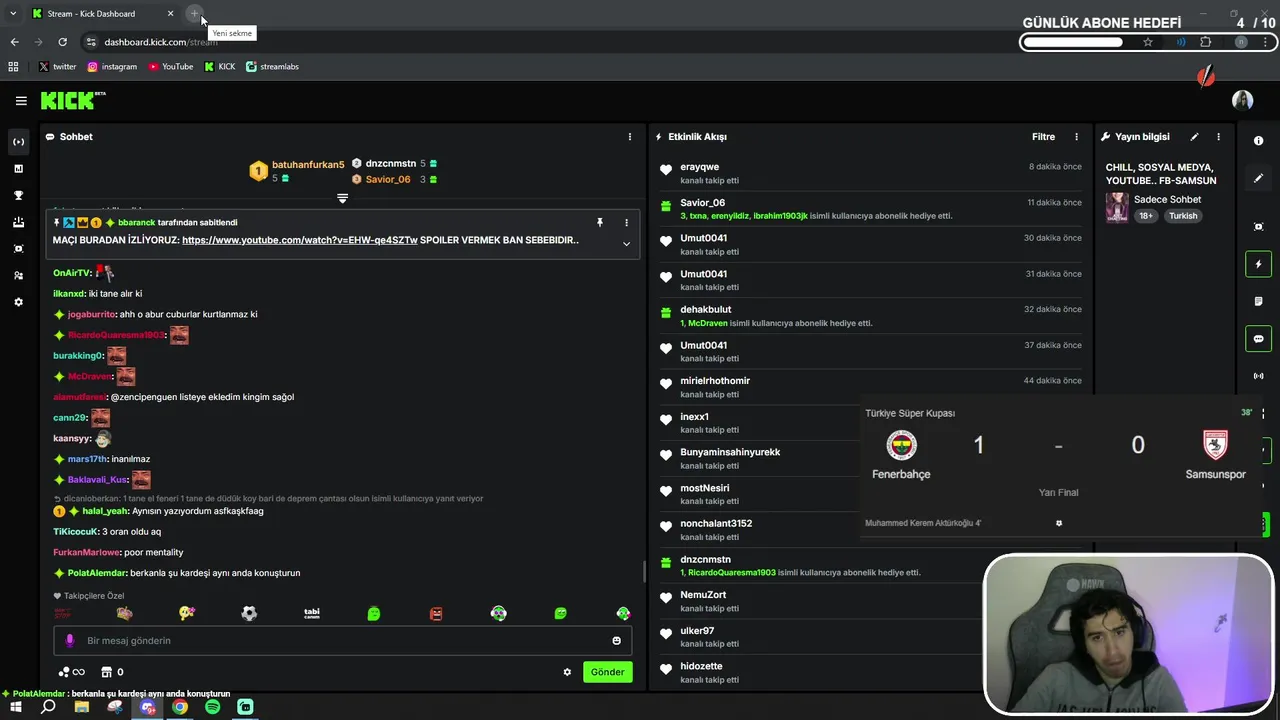Open the browser apps grid icon
Image resolution: width=1280 pixels, height=720 pixels.
13,67
